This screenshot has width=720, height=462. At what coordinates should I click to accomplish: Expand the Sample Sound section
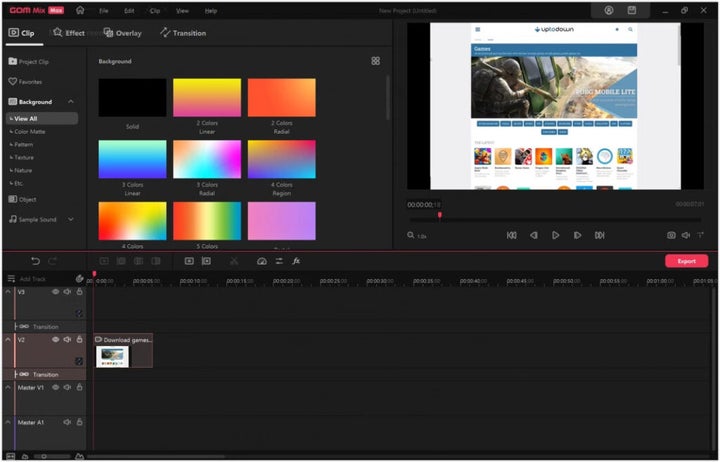pos(71,219)
